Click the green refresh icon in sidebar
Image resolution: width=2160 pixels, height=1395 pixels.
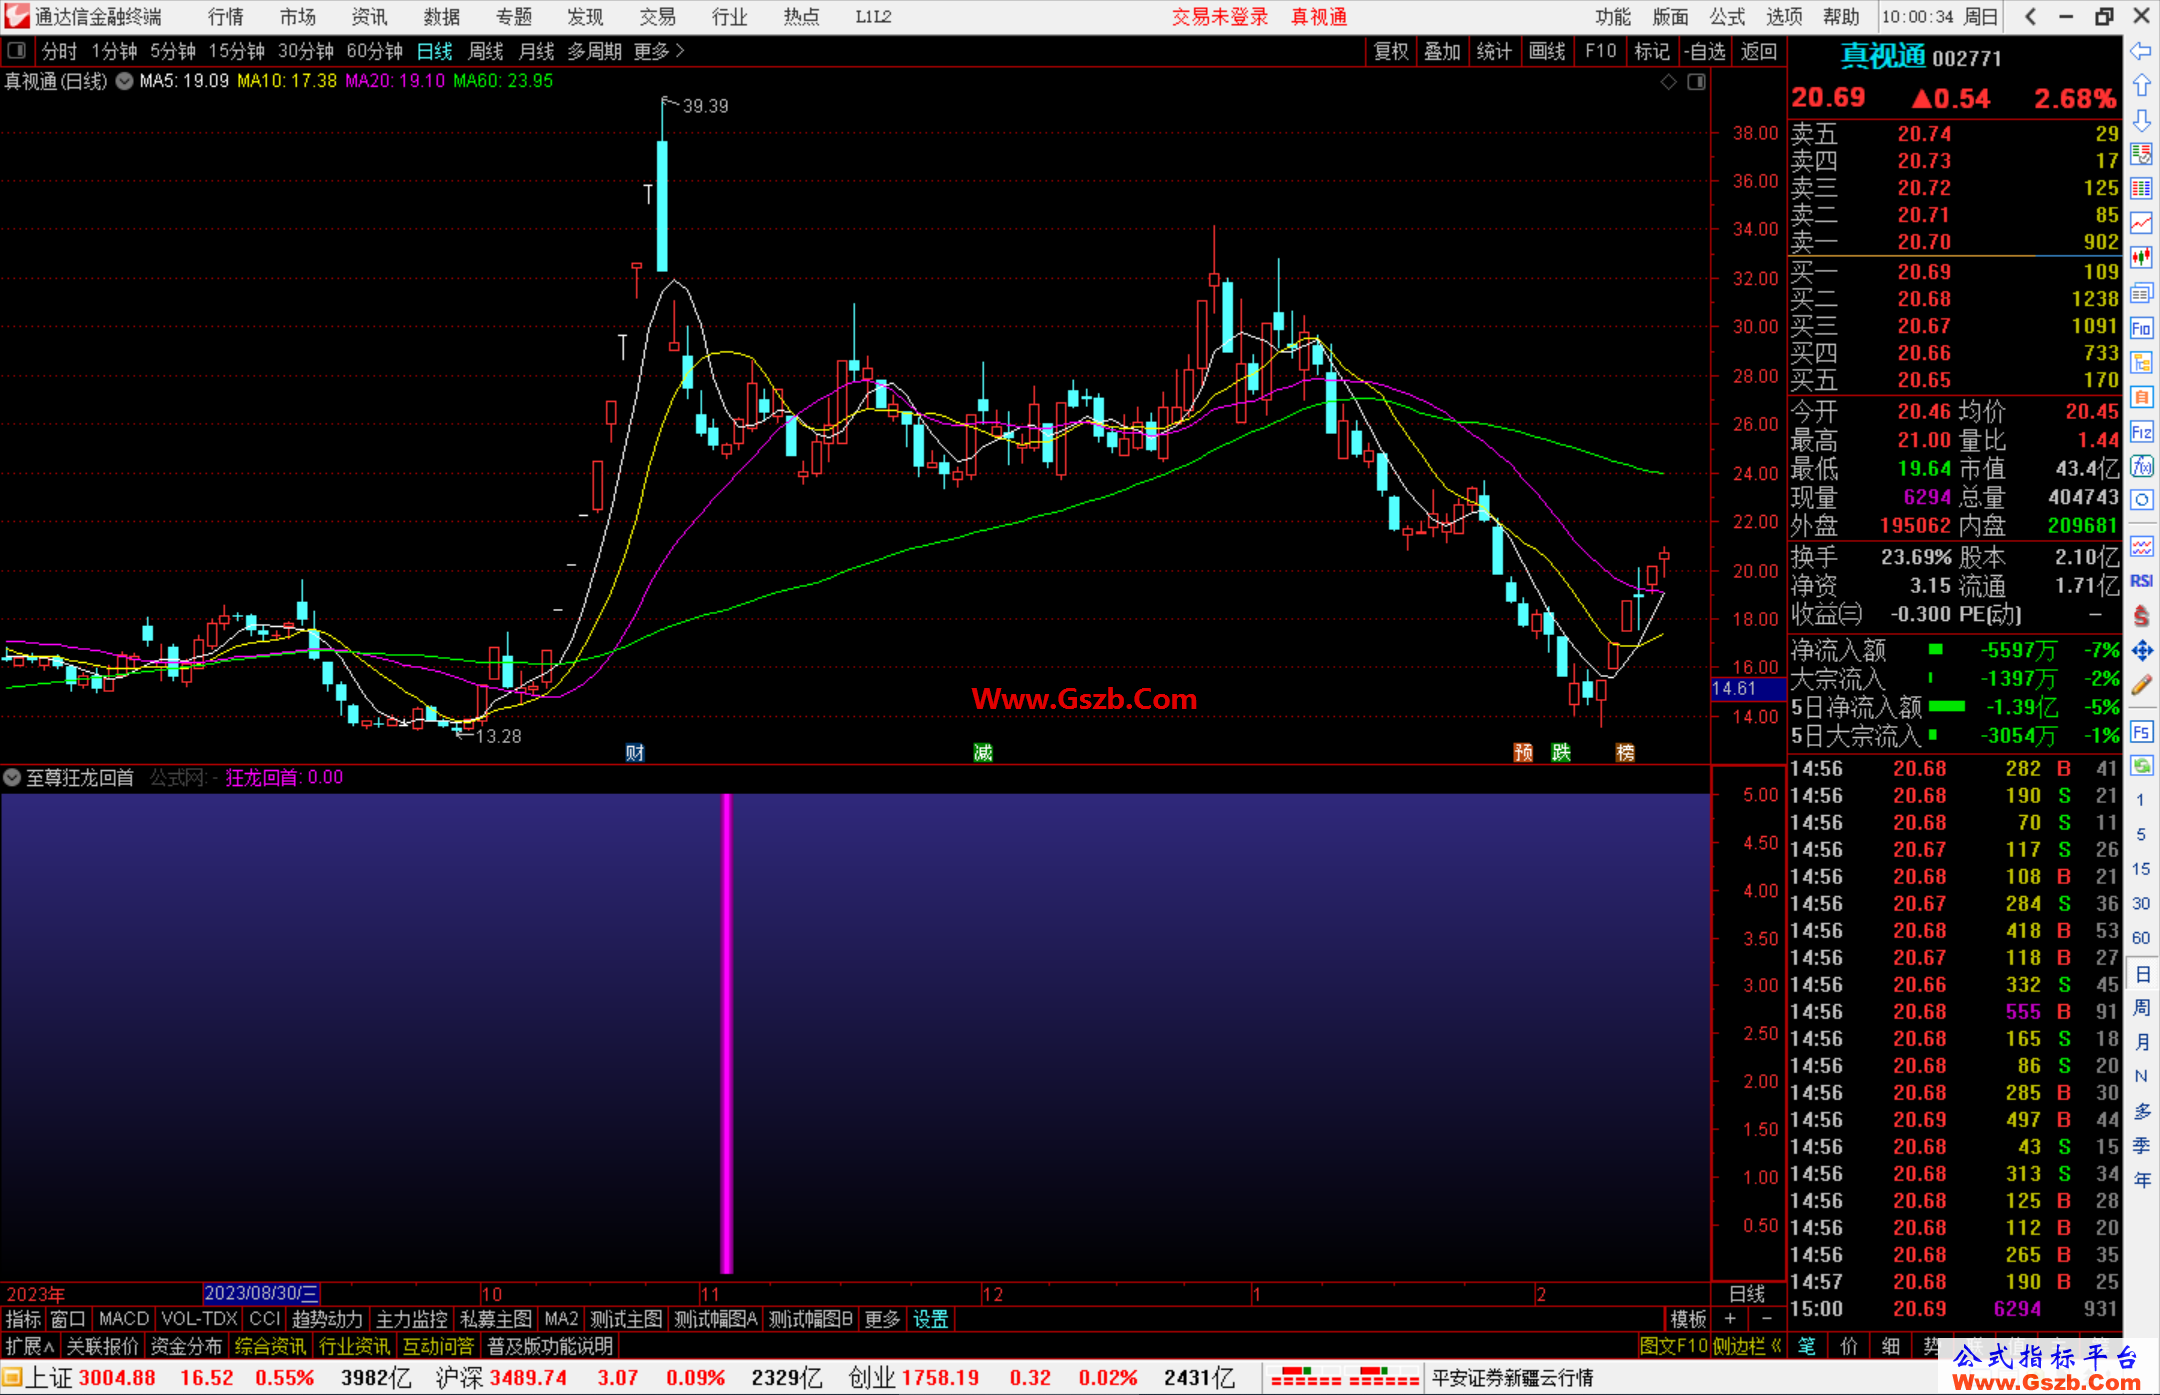(x=2141, y=766)
